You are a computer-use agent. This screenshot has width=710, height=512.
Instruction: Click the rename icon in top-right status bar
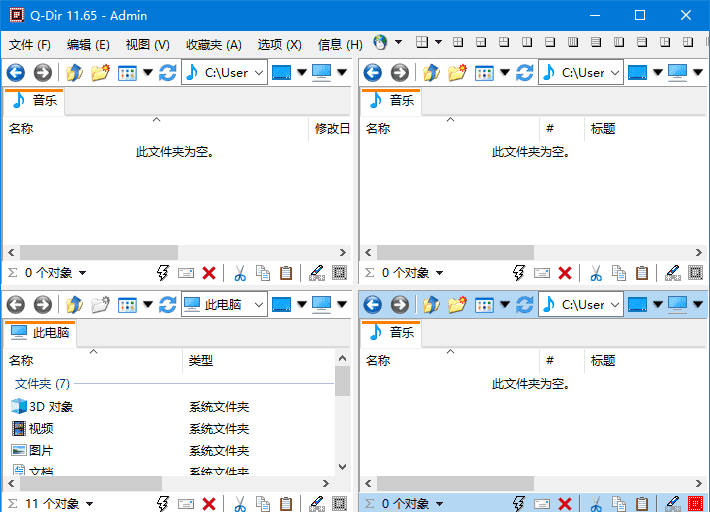pos(542,273)
